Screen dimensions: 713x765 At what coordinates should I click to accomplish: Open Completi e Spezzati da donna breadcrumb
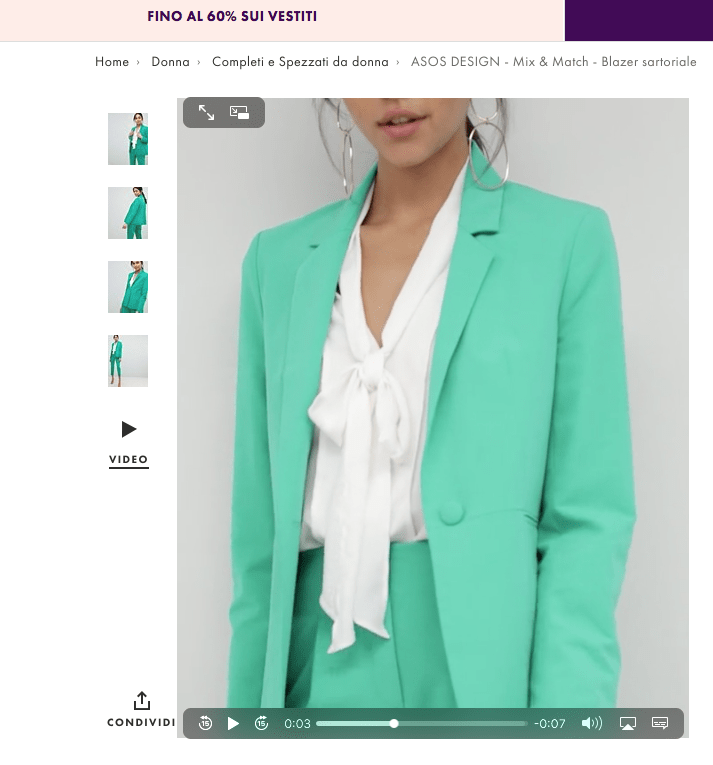point(300,62)
